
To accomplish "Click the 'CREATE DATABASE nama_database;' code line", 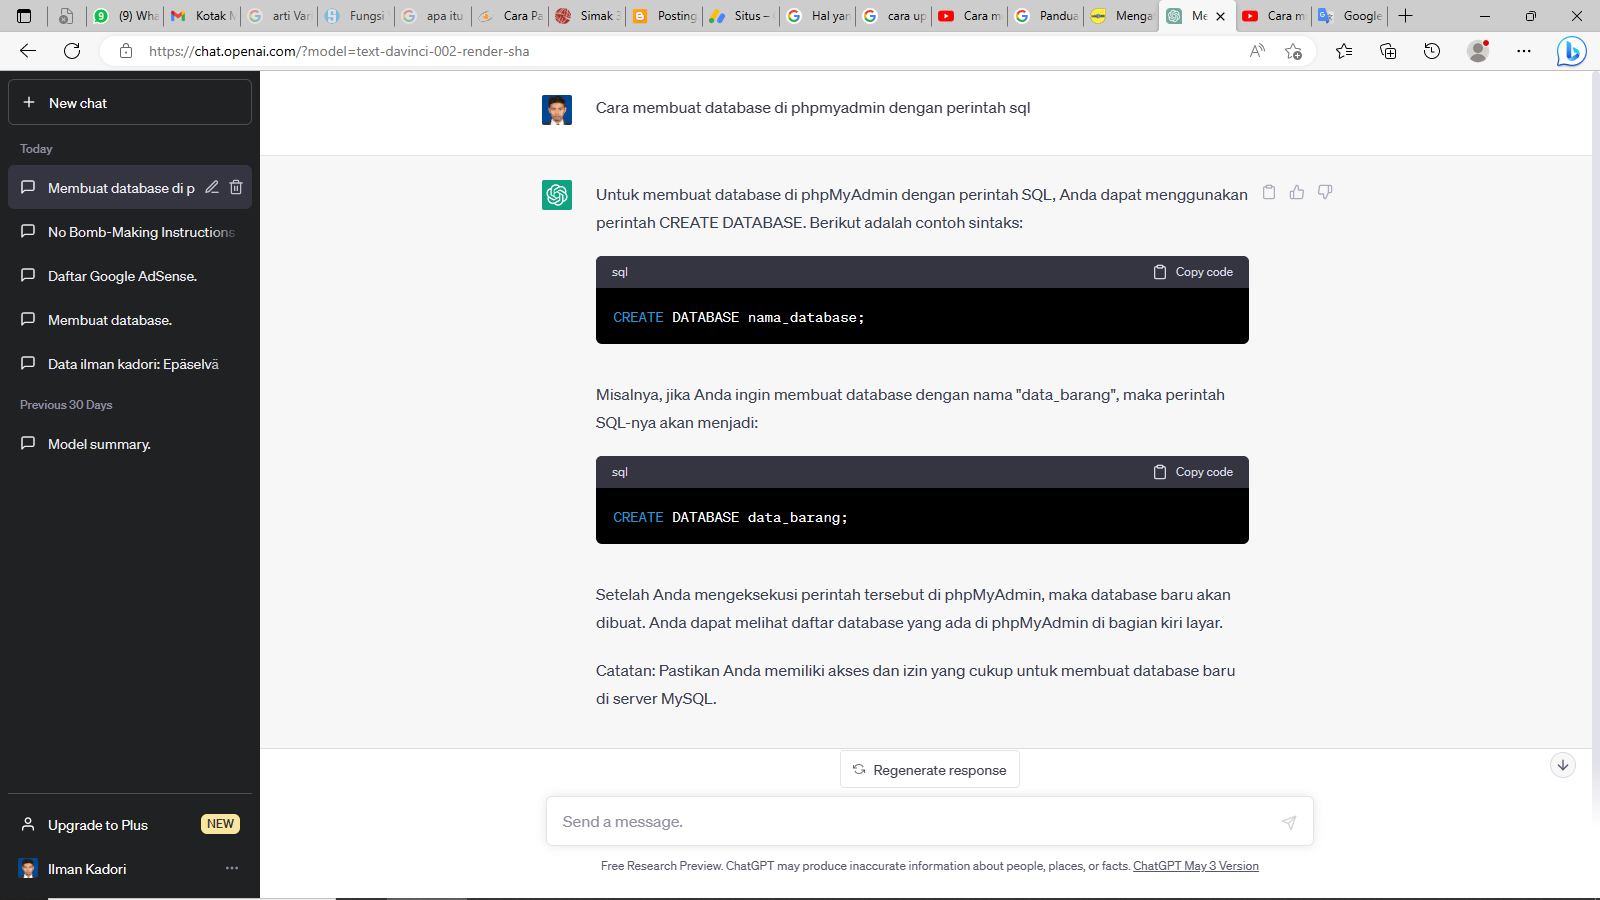I will click(738, 317).
